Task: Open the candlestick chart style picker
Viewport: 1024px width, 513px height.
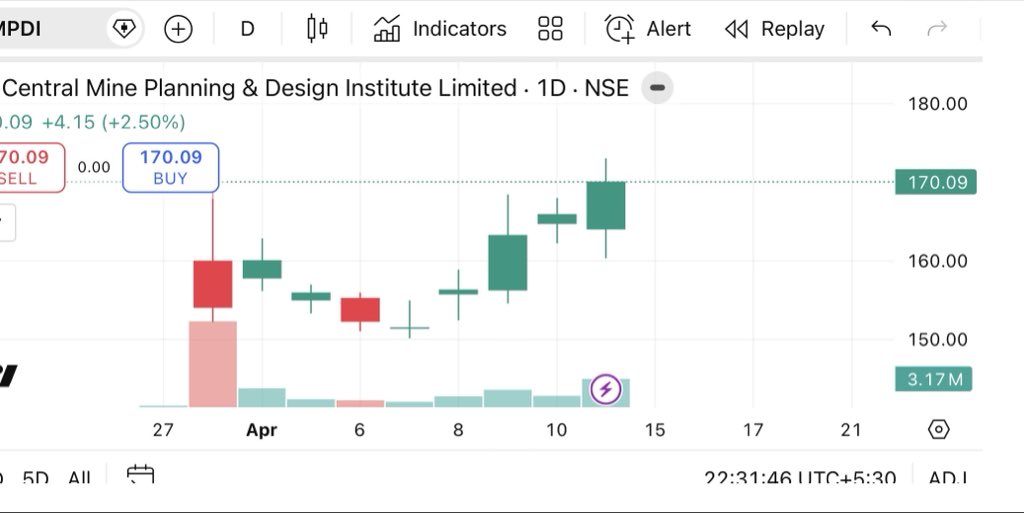Action: coord(317,29)
